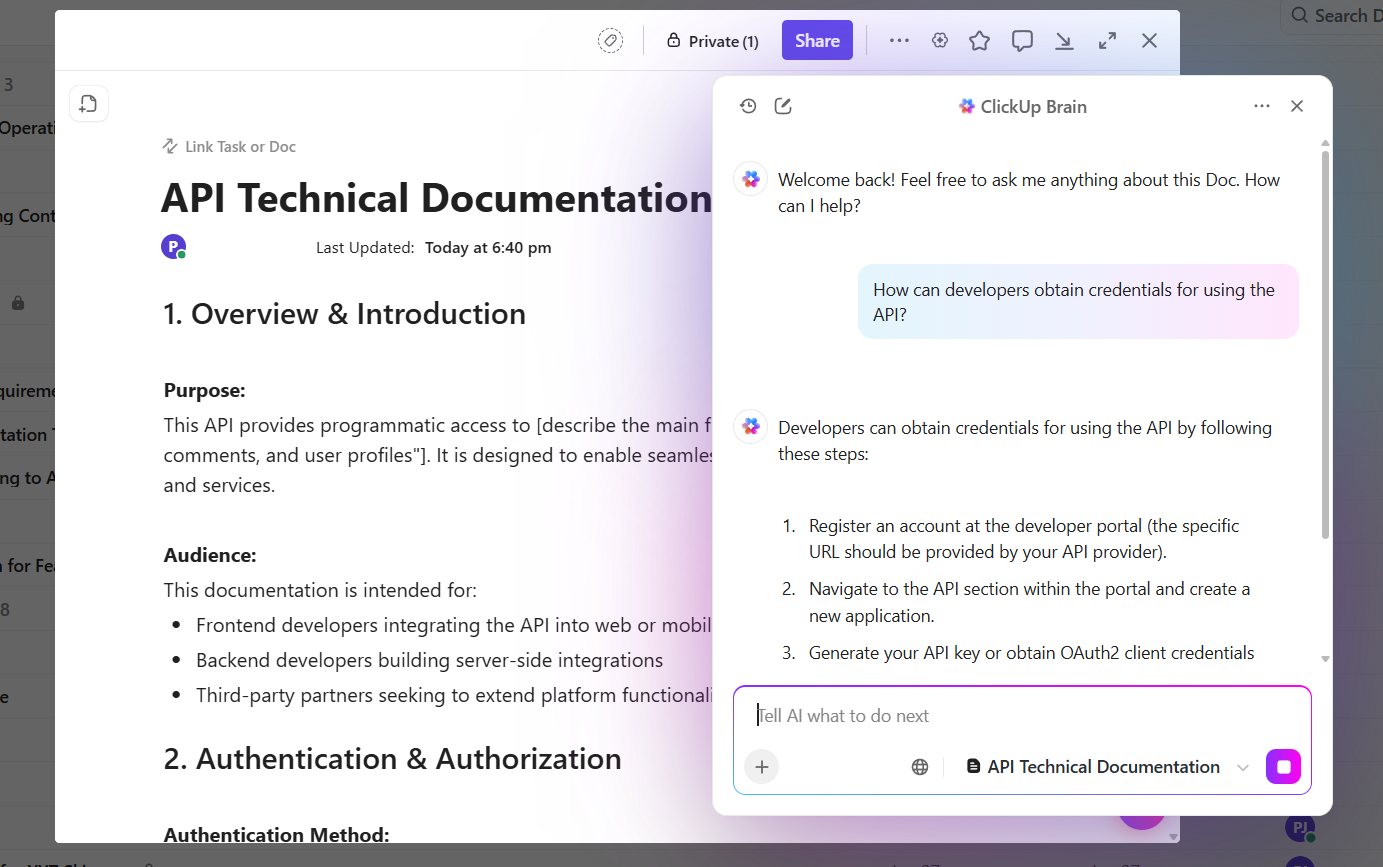Star this document as a favorite
The image size is (1383, 867).
click(979, 40)
